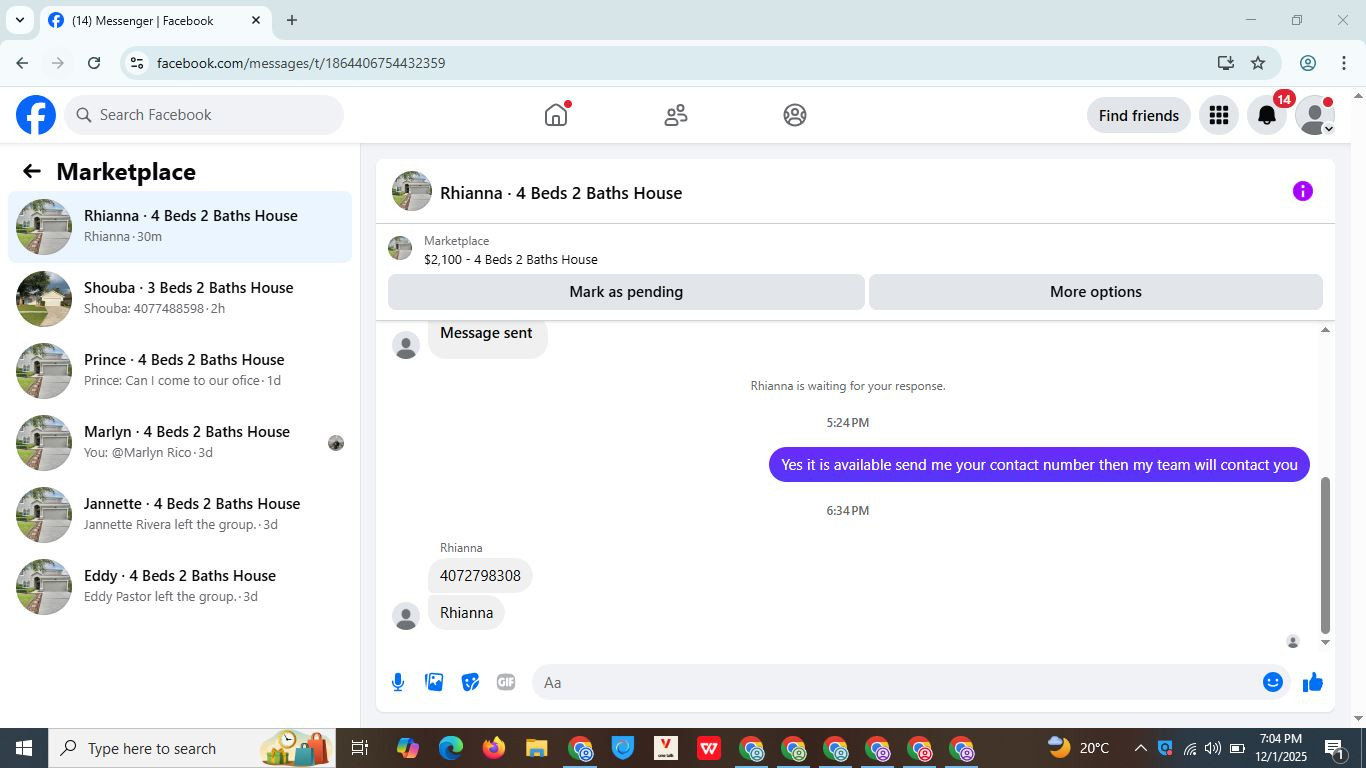Open the Windows Start menu
1366x768 pixels.
tap(23, 748)
